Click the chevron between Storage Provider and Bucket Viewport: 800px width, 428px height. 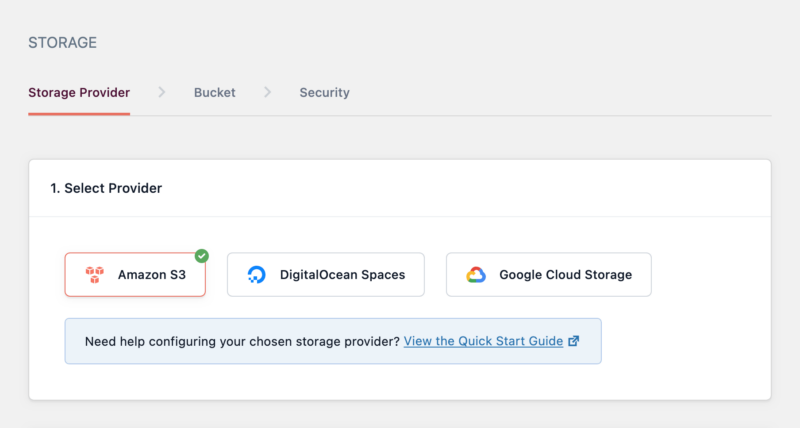point(162,92)
